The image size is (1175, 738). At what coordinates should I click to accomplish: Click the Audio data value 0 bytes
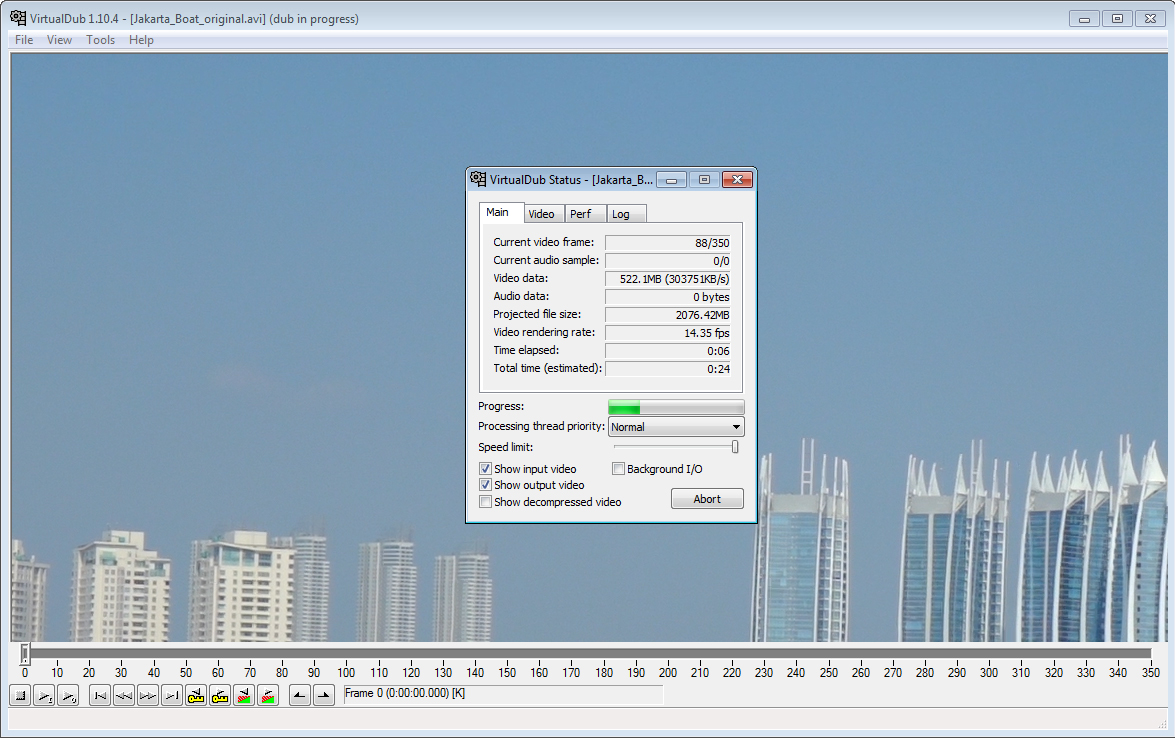point(668,297)
